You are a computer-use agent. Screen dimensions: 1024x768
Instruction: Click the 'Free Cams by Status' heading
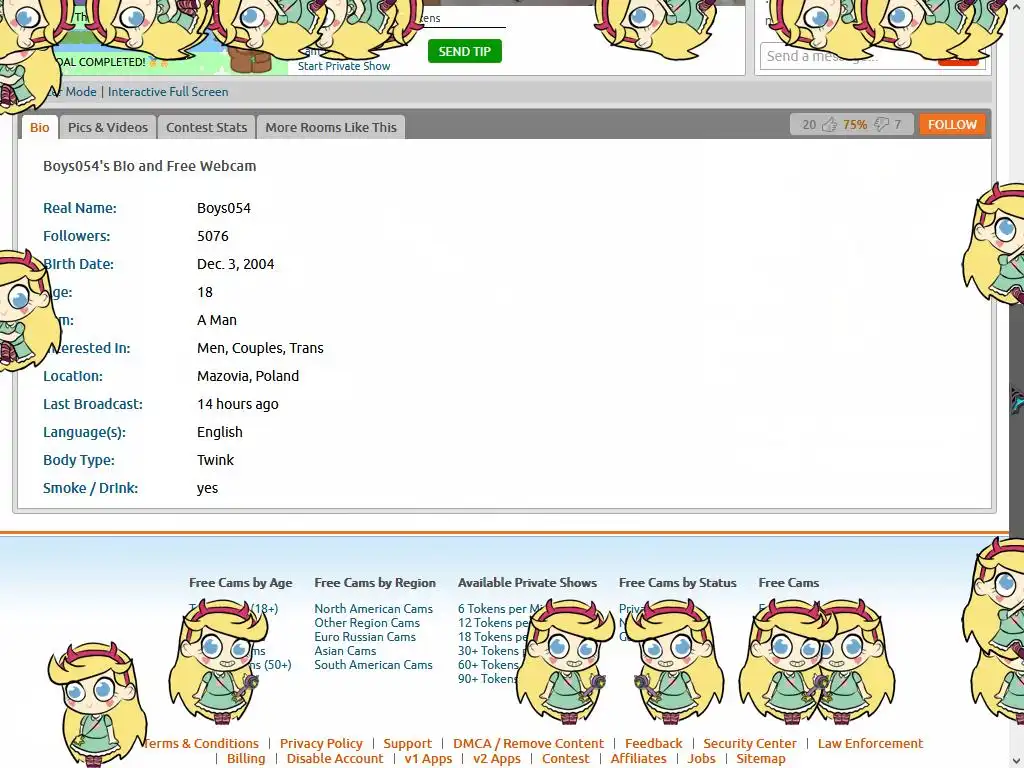coord(678,583)
